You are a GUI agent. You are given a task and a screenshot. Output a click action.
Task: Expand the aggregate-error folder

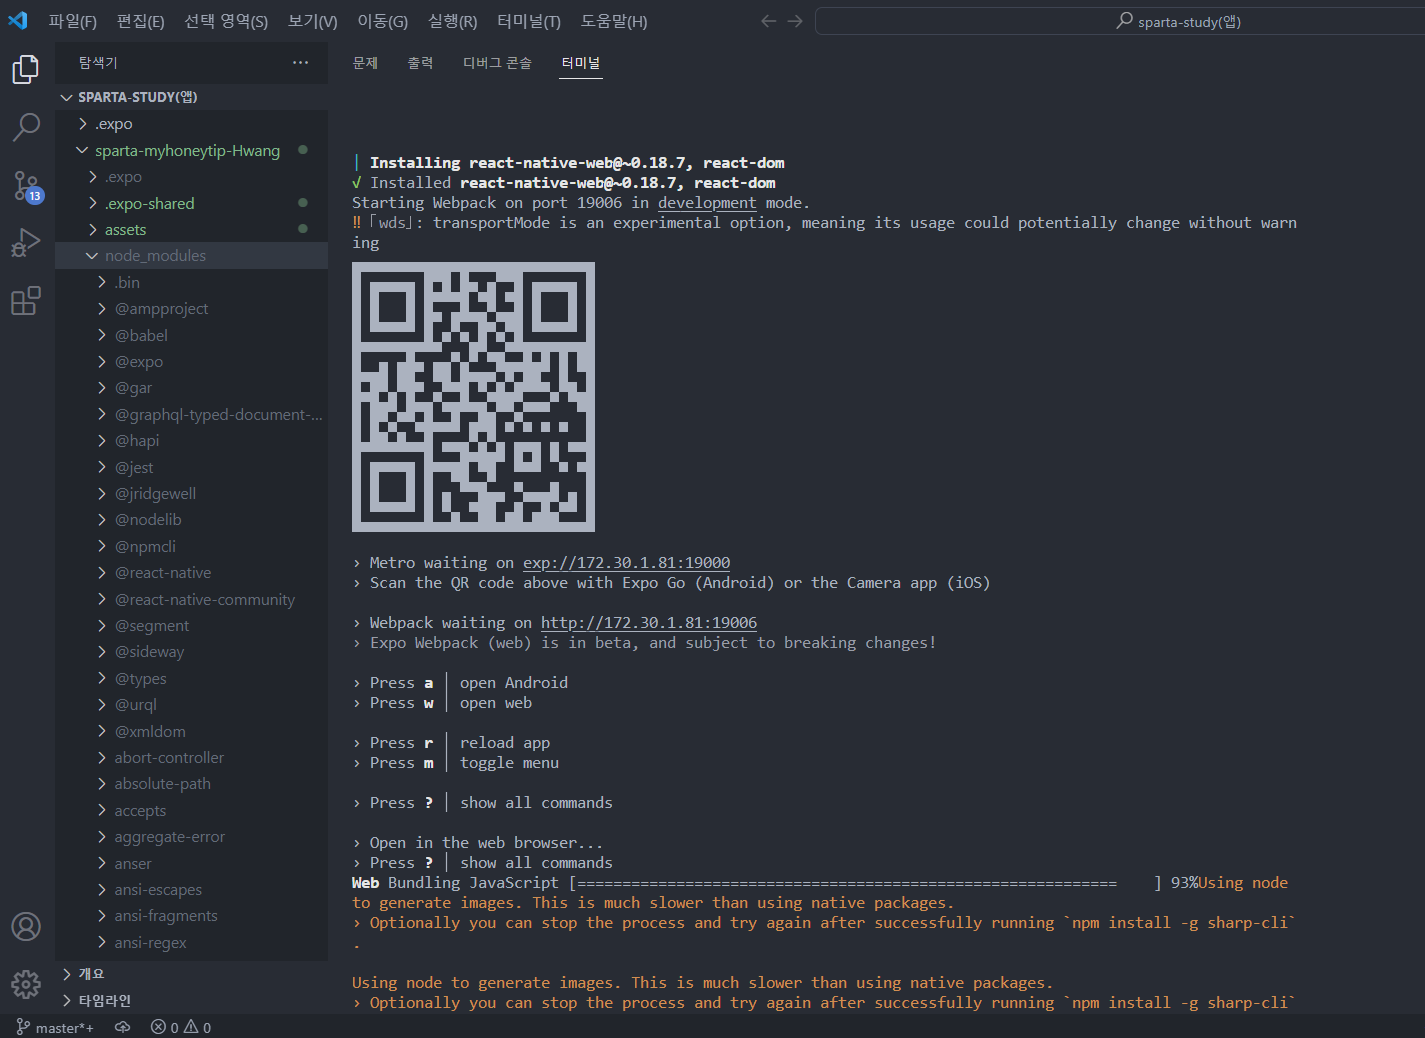pyautogui.click(x=191, y=837)
